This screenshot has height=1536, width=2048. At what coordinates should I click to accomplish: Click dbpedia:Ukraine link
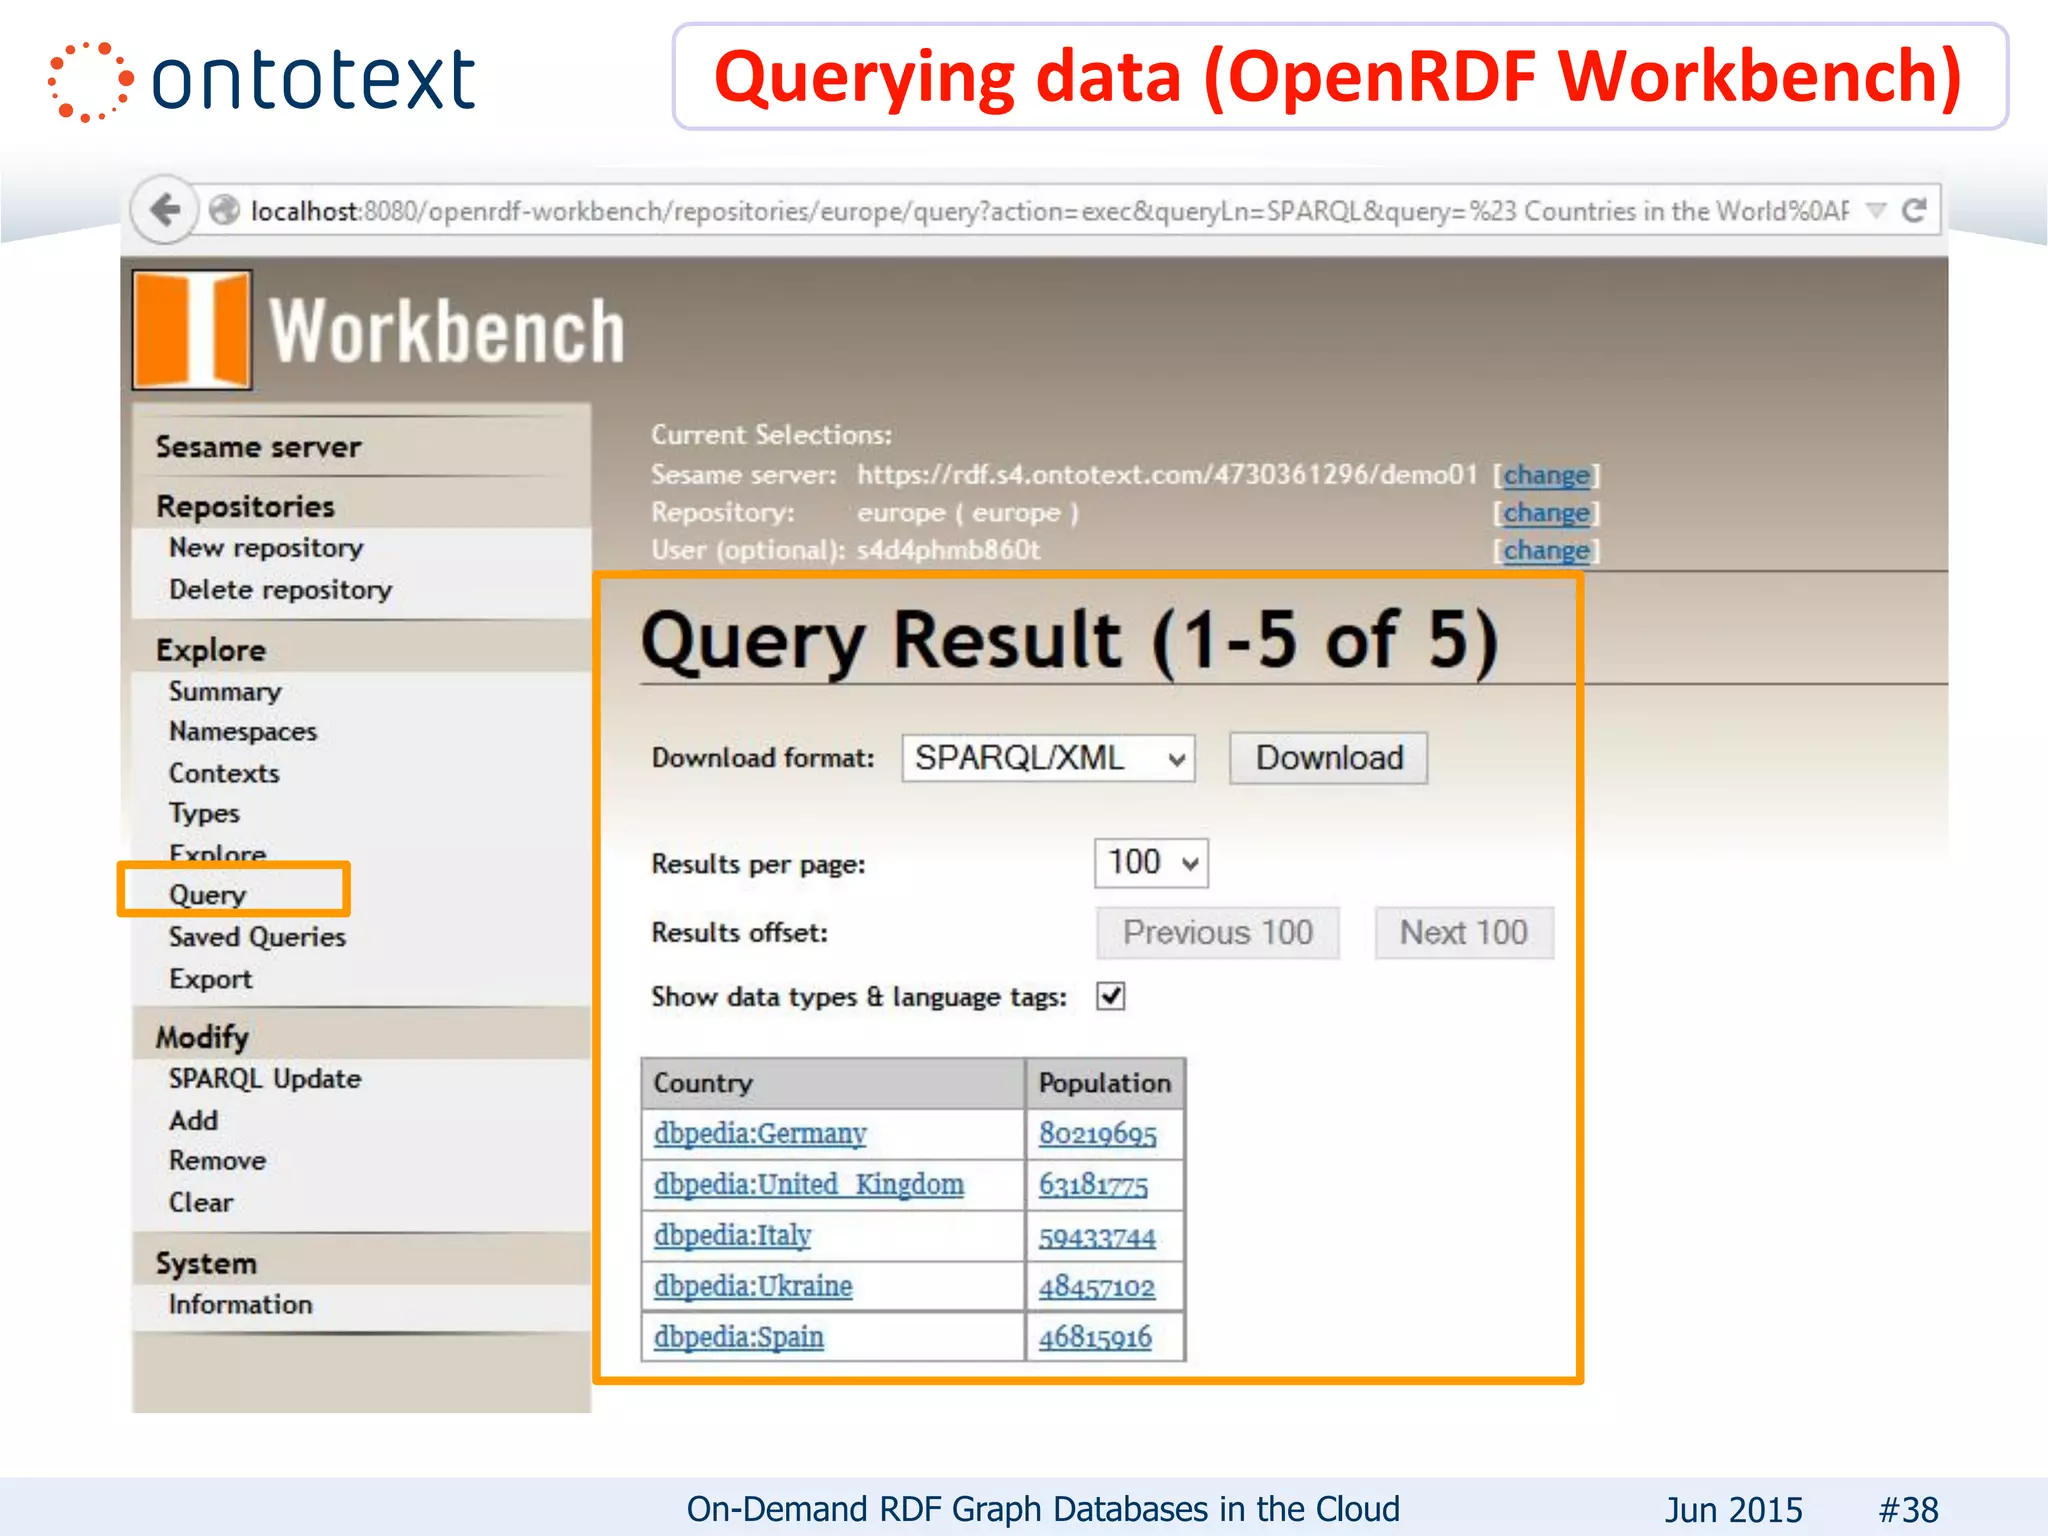click(753, 1286)
